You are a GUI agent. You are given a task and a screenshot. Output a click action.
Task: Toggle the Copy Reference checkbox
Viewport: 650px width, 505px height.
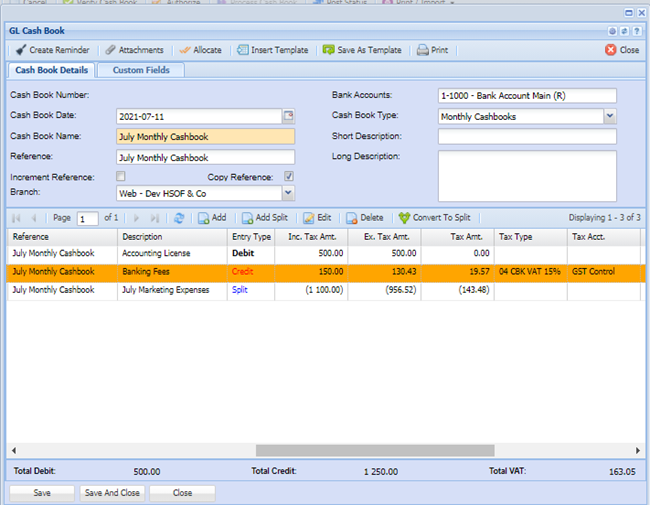pyautogui.click(x=288, y=177)
